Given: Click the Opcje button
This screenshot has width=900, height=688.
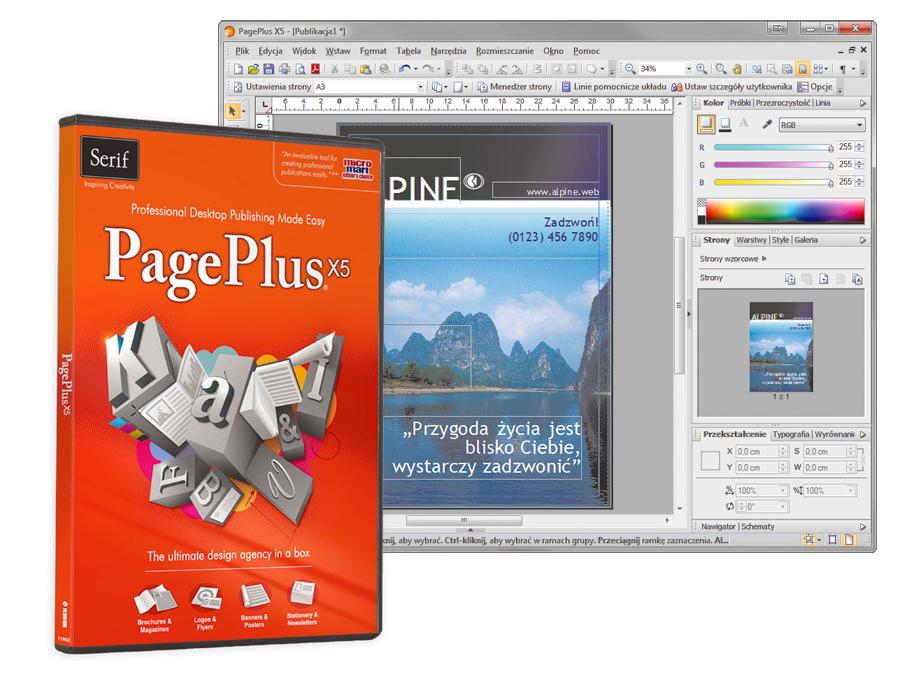Looking at the screenshot, I should click(x=815, y=87).
